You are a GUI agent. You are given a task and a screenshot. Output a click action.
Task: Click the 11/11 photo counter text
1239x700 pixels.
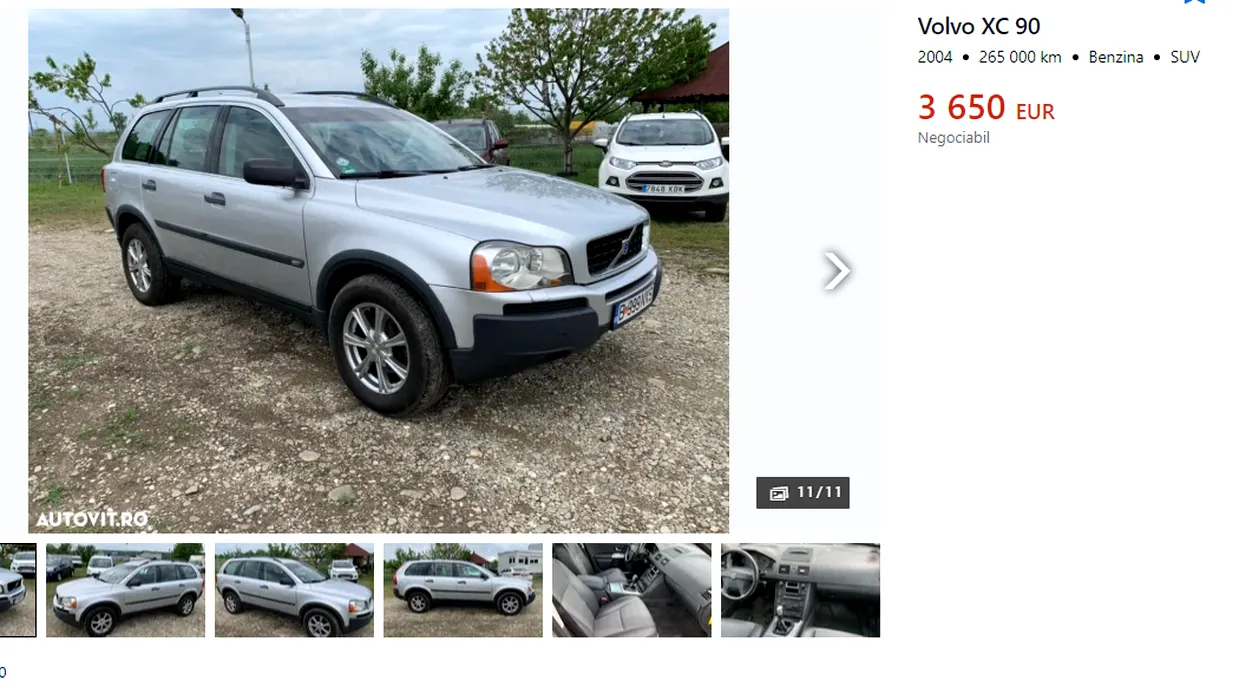[x=819, y=493]
